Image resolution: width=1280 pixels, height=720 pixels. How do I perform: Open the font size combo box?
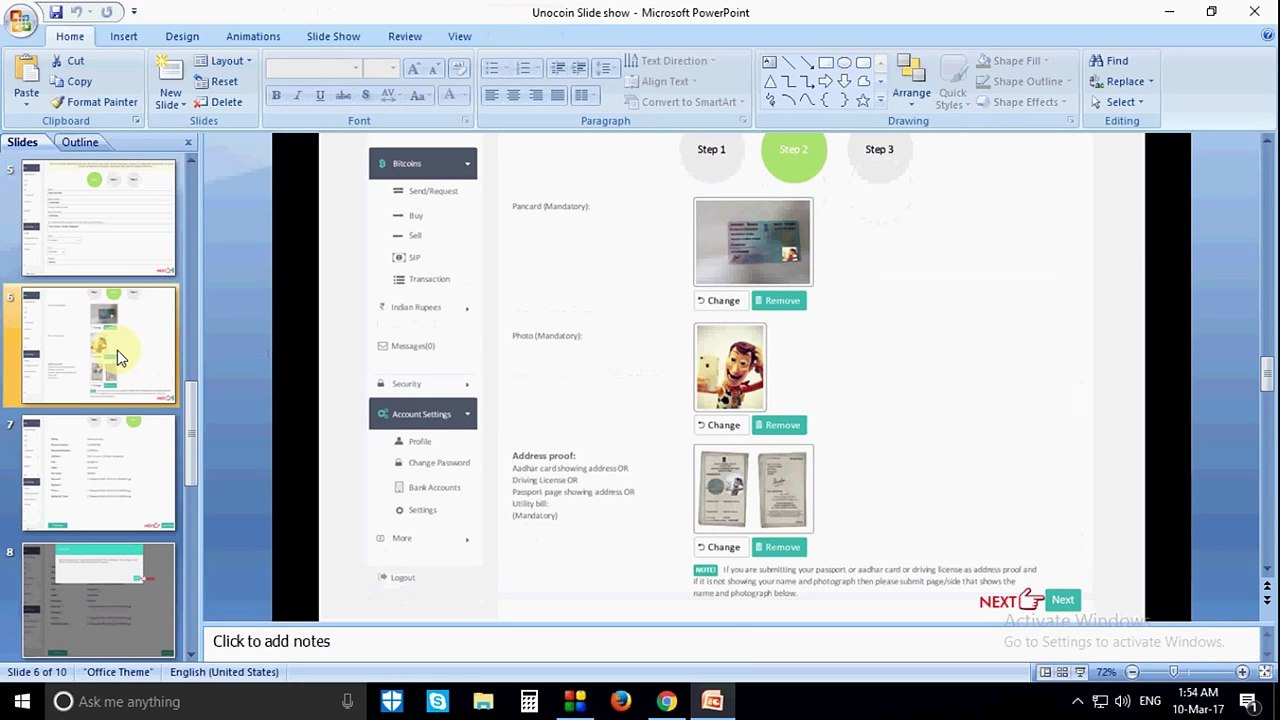click(x=381, y=68)
